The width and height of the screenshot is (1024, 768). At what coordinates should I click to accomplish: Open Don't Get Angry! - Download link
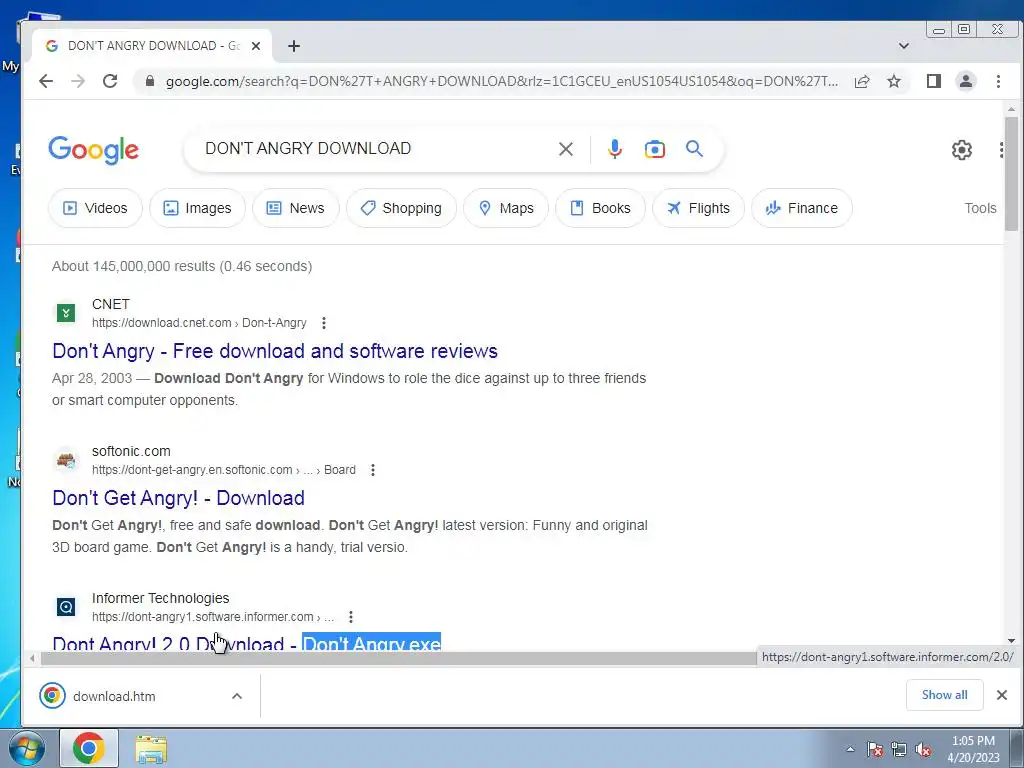pyautogui.click(x=178, y=498)
